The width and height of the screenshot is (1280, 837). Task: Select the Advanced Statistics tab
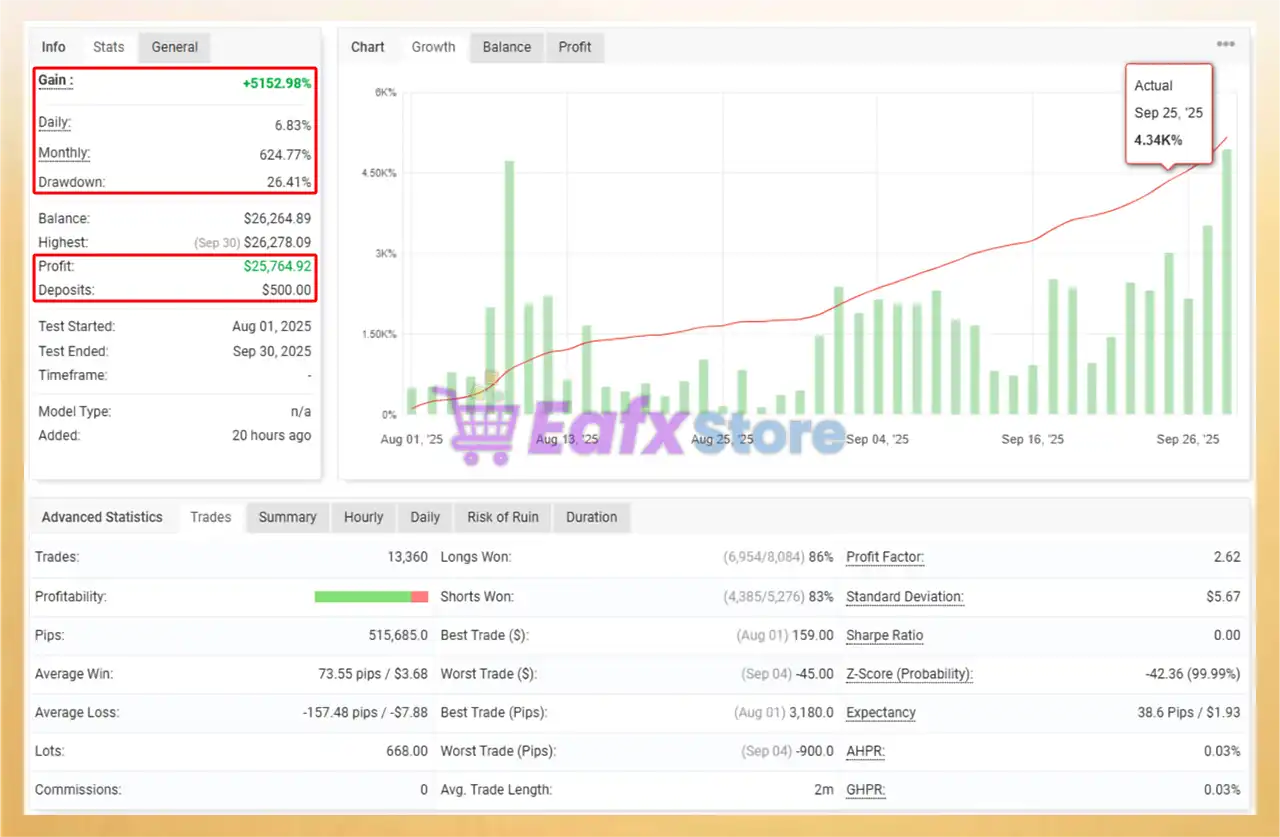point(101,517)
